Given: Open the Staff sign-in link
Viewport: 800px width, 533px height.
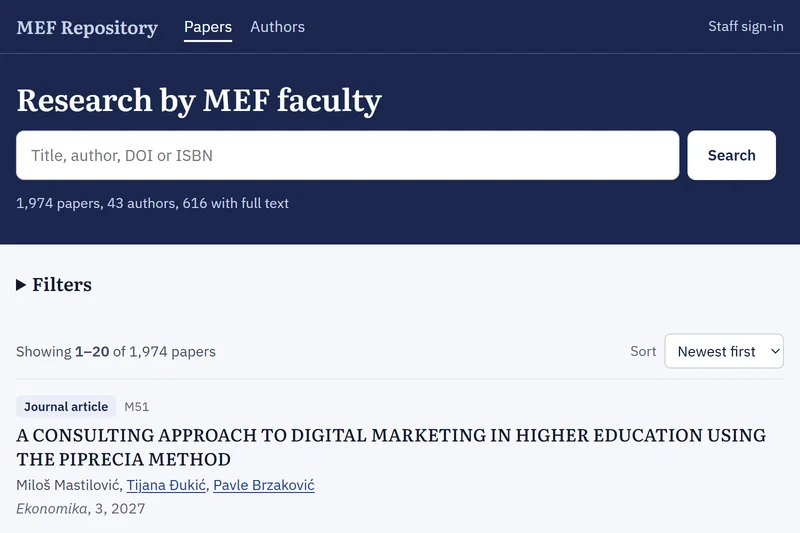Looking at the screenshot, I should 745,27.
